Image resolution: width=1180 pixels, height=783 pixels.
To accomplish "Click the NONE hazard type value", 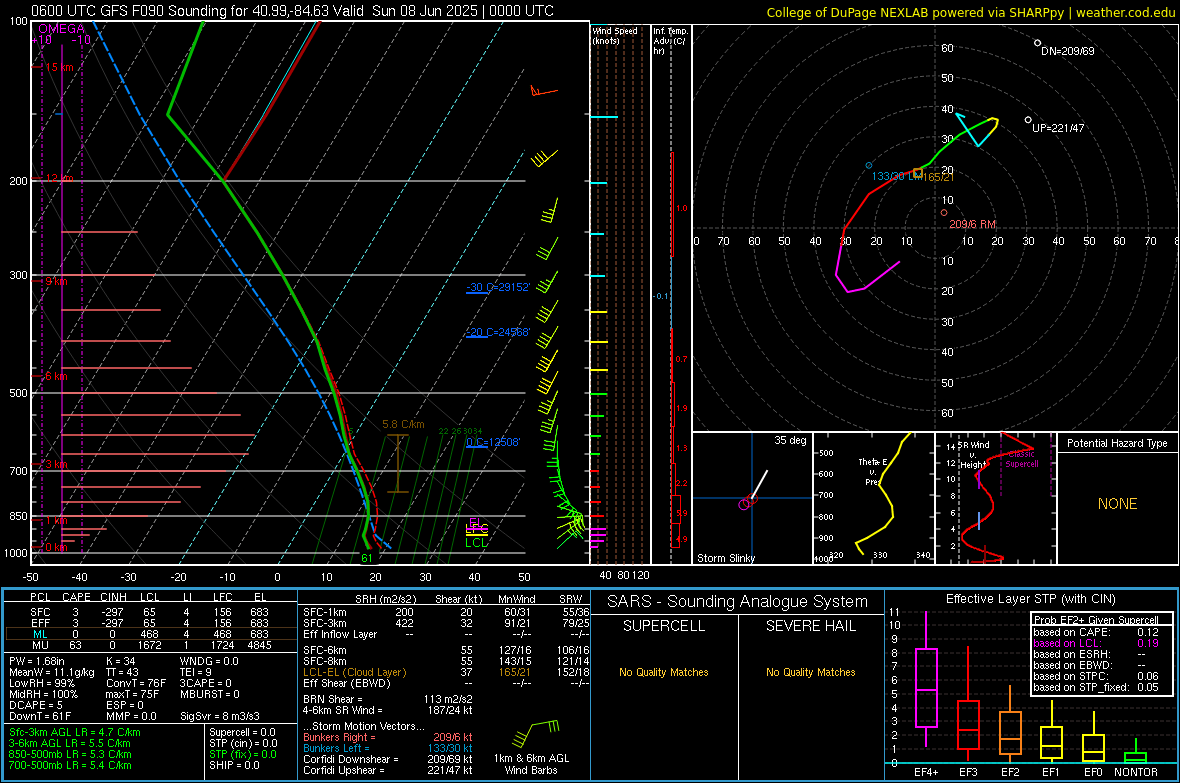I will 1117,504.
